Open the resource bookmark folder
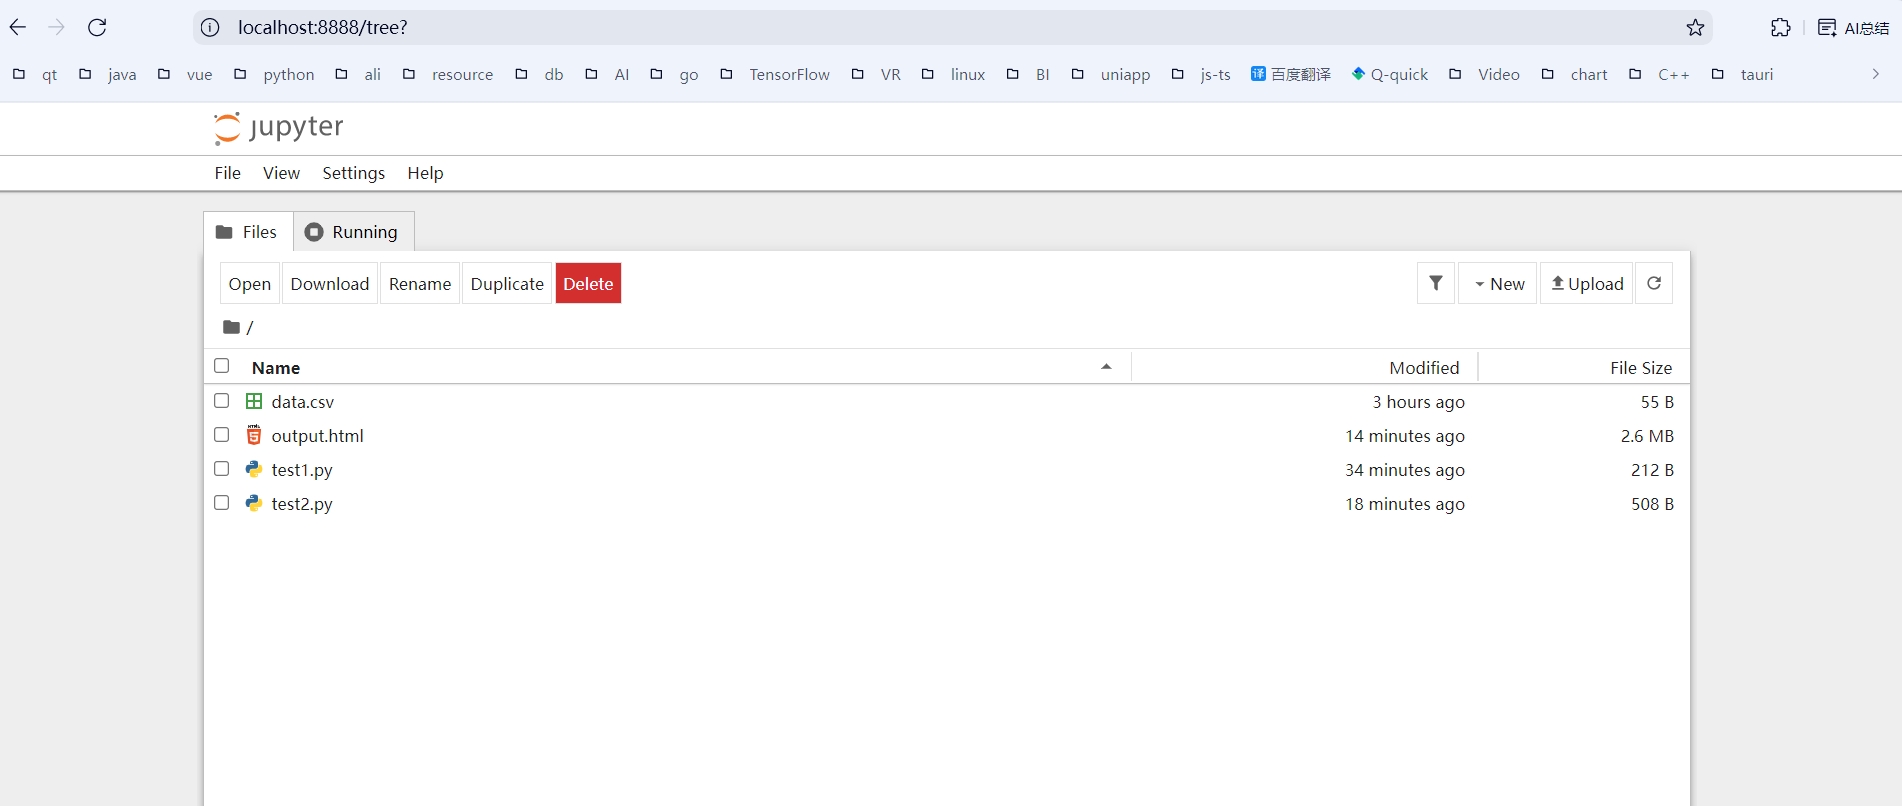Viewport: 1902px width, 806px height. [448, 74]
